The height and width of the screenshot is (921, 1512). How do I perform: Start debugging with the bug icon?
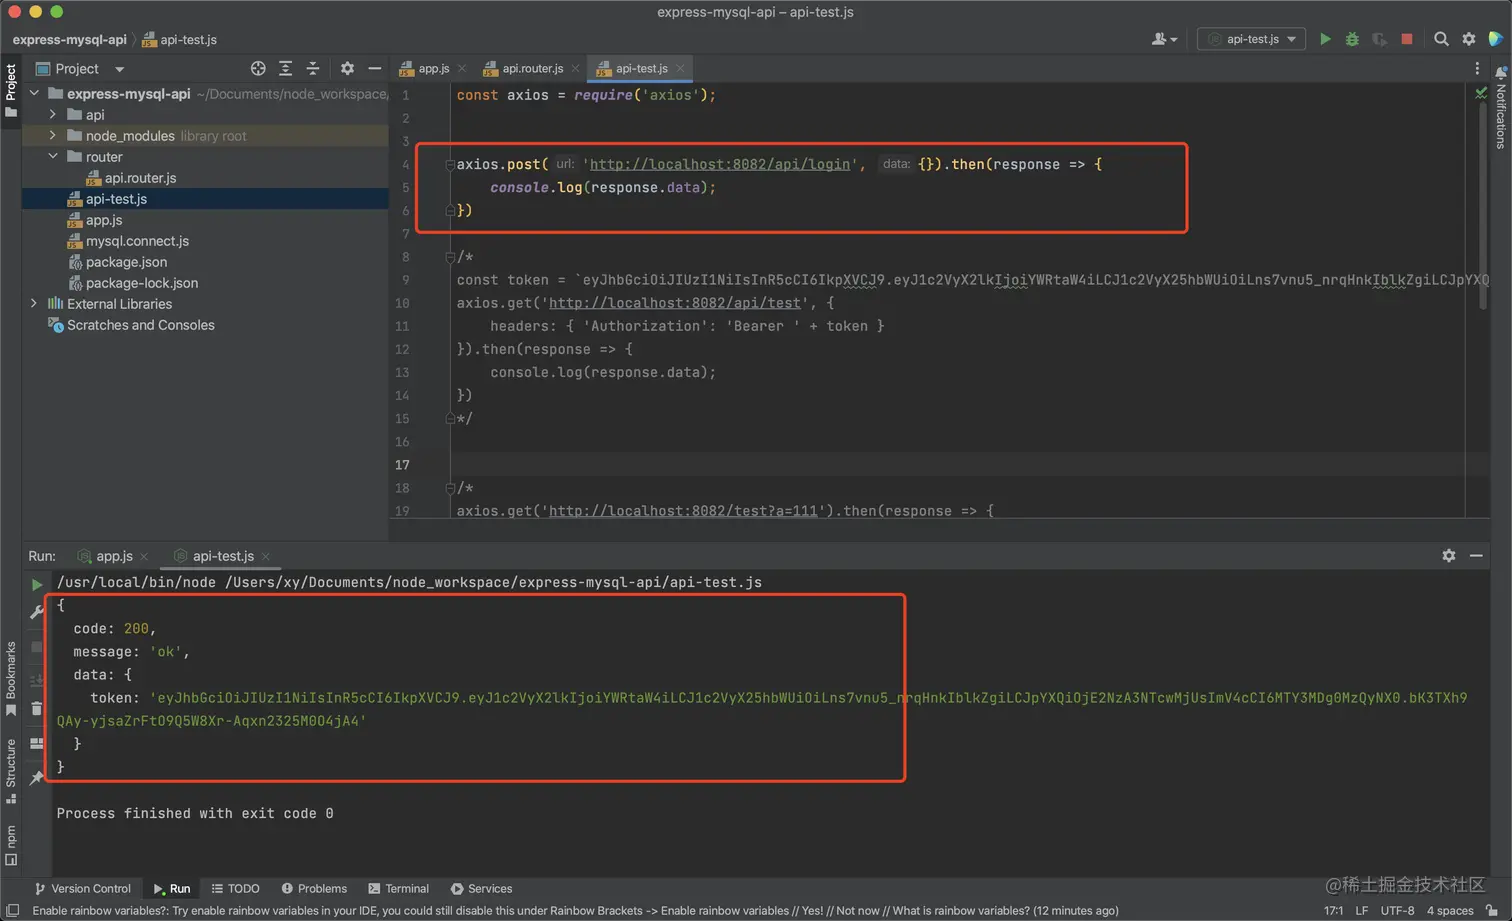coord(1352,39)
